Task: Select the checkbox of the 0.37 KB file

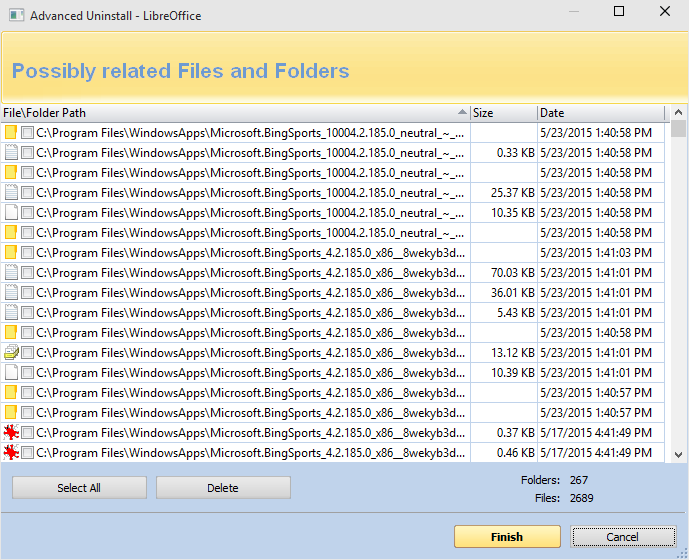Action: tap(27, 433)
